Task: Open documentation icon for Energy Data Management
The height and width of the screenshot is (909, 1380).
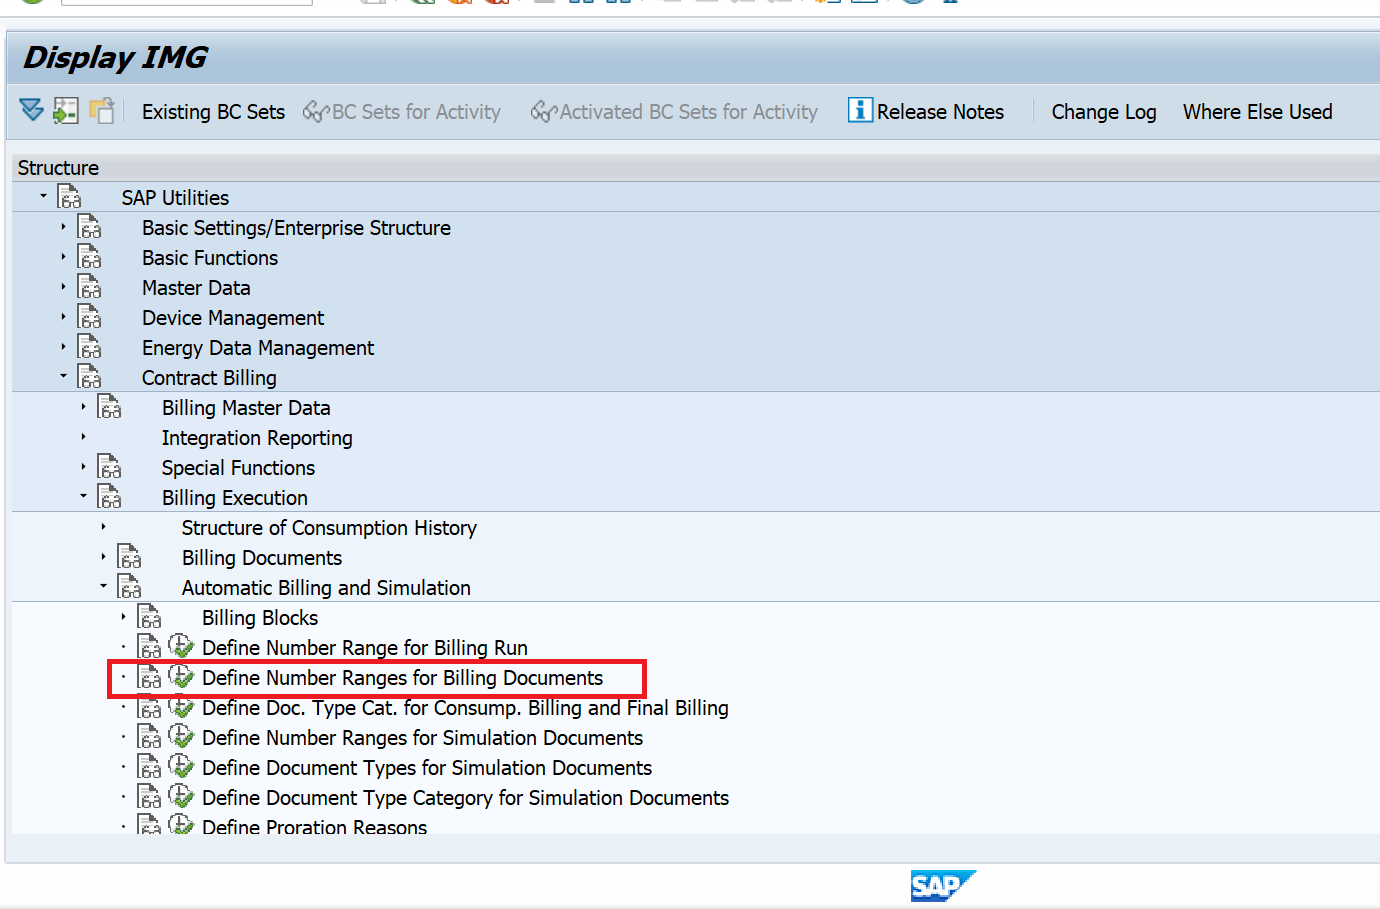Action: (x=89, y=347)
